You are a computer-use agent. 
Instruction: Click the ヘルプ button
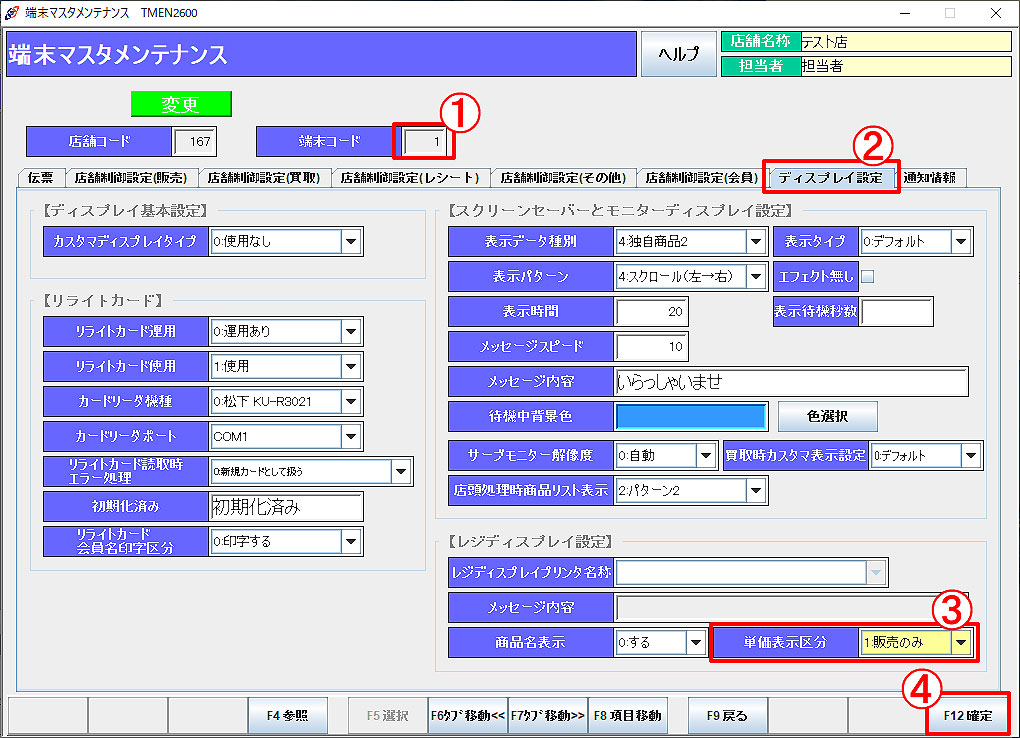click(x=679, y=54)
